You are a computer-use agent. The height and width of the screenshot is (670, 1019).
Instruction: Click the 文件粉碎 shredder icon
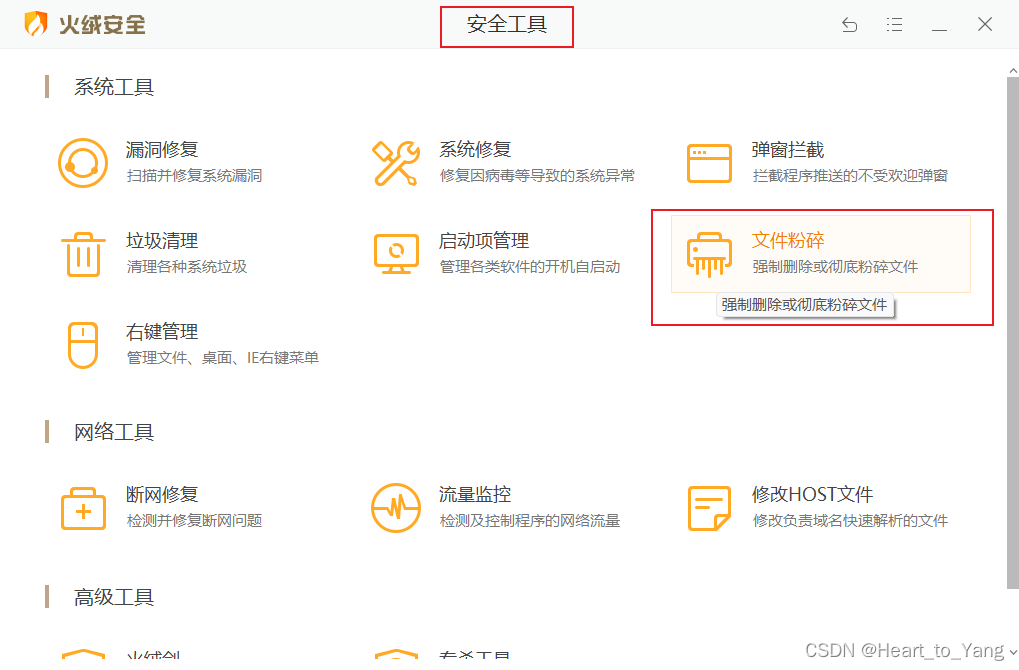[709, 255]
